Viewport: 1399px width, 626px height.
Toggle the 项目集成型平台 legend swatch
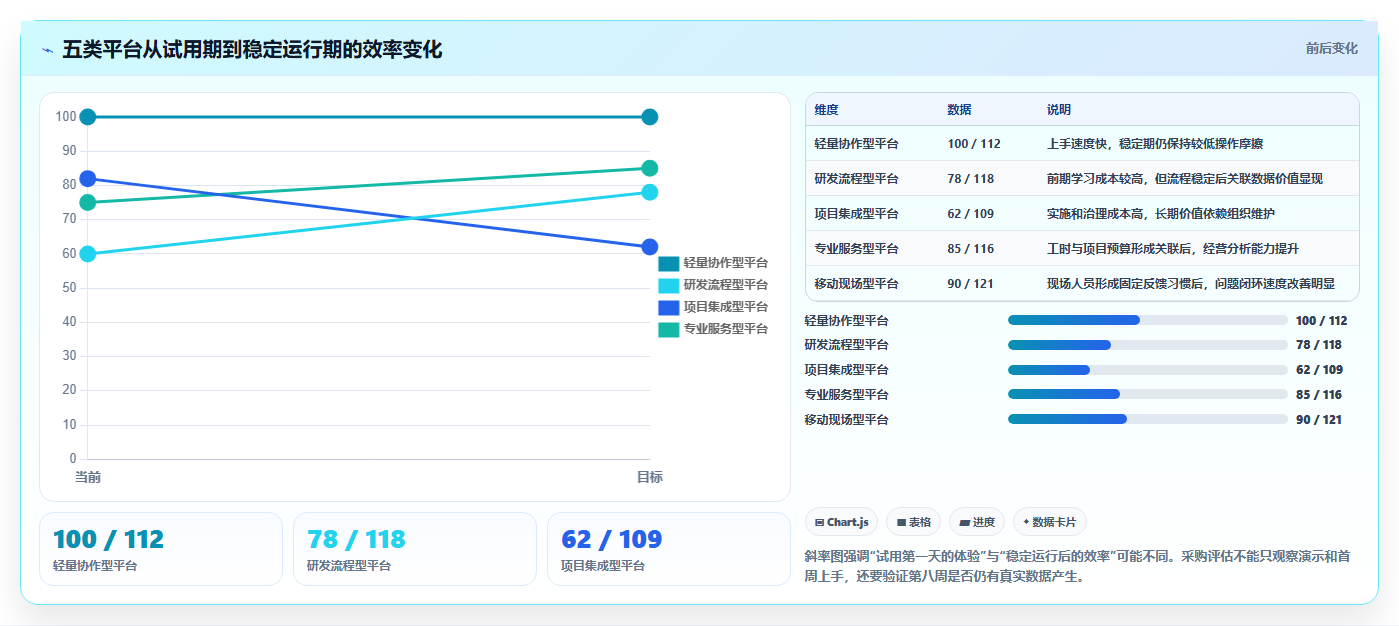coord(668,307)
